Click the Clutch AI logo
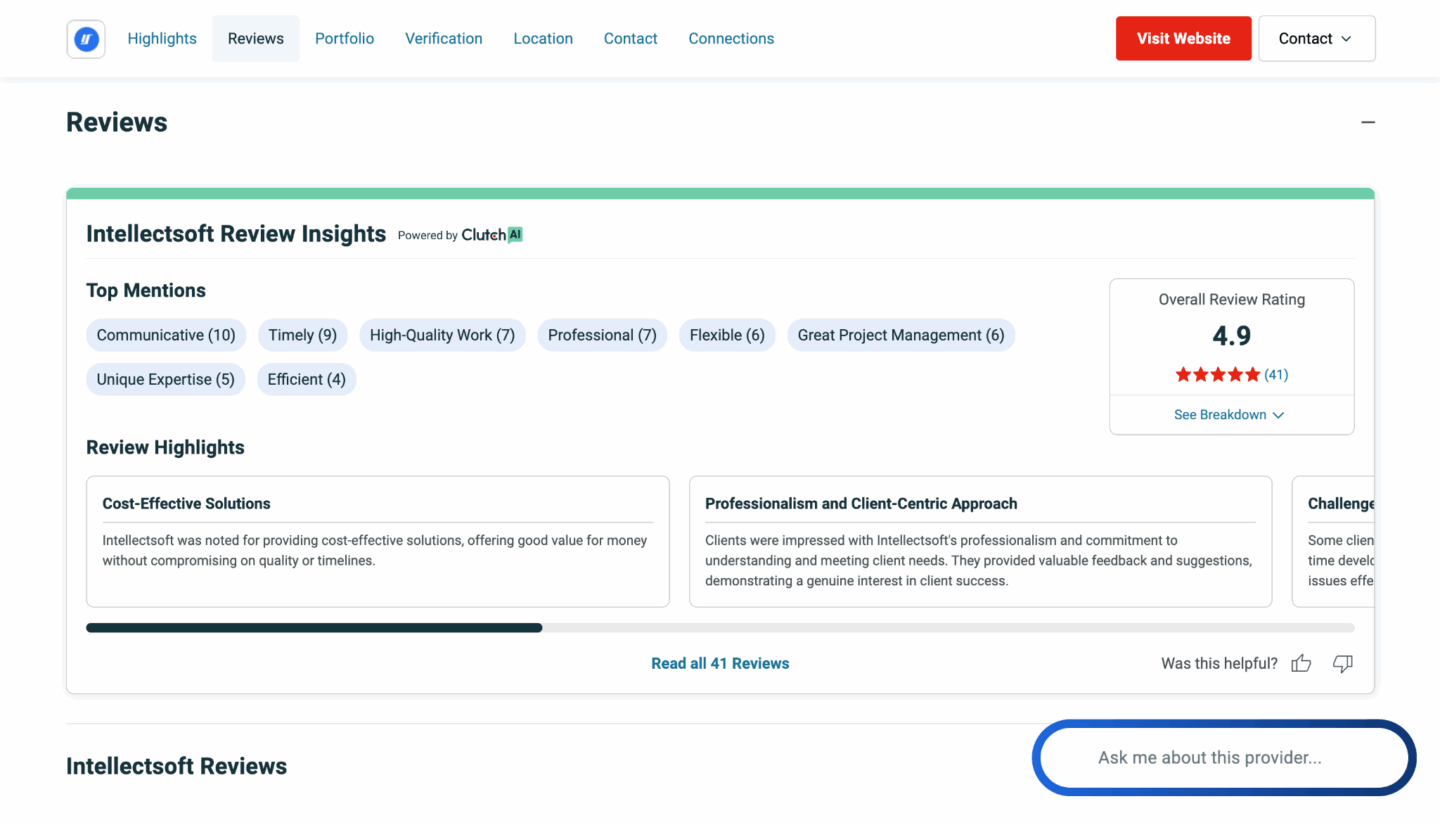The image size is (1440, 825). click(x=492, y=235)
